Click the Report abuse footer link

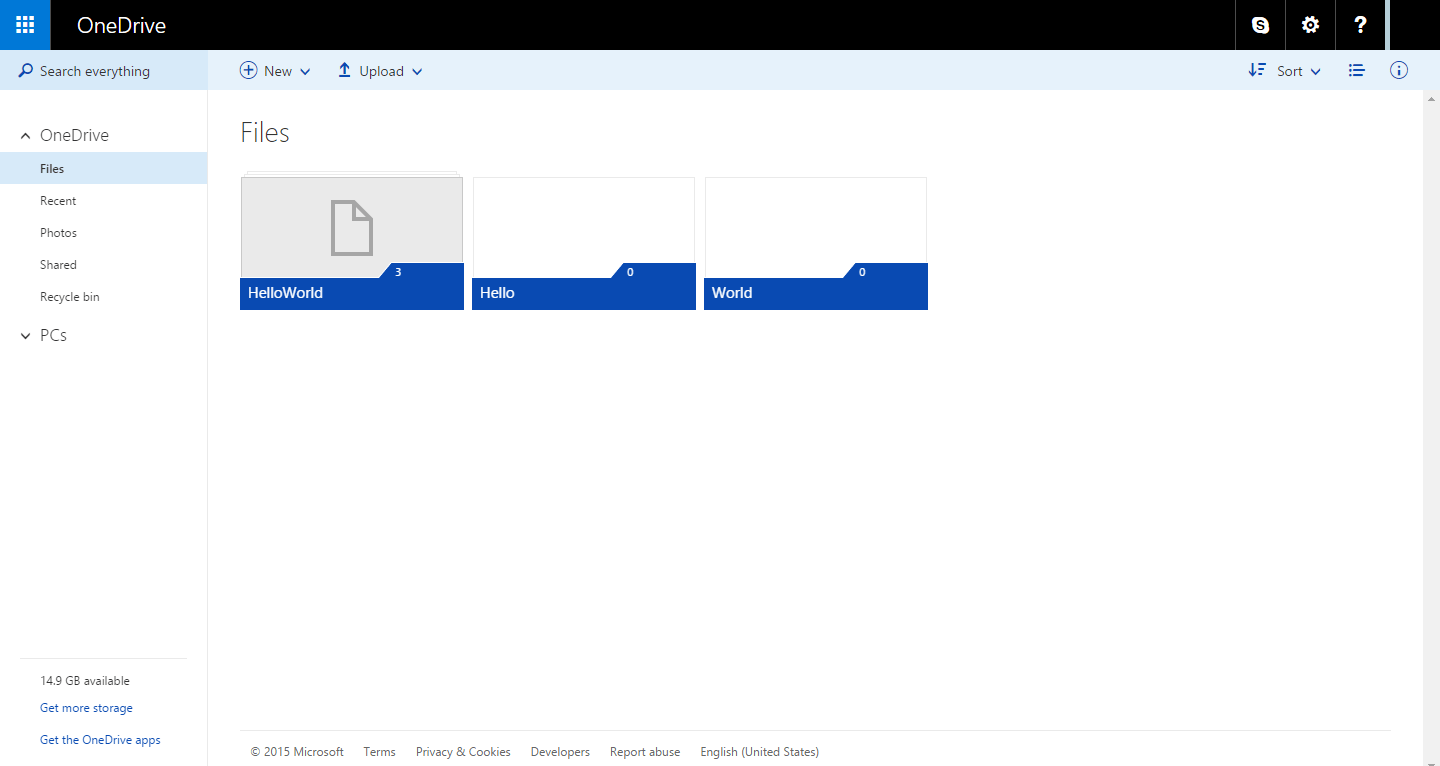[x=645, y=752]
